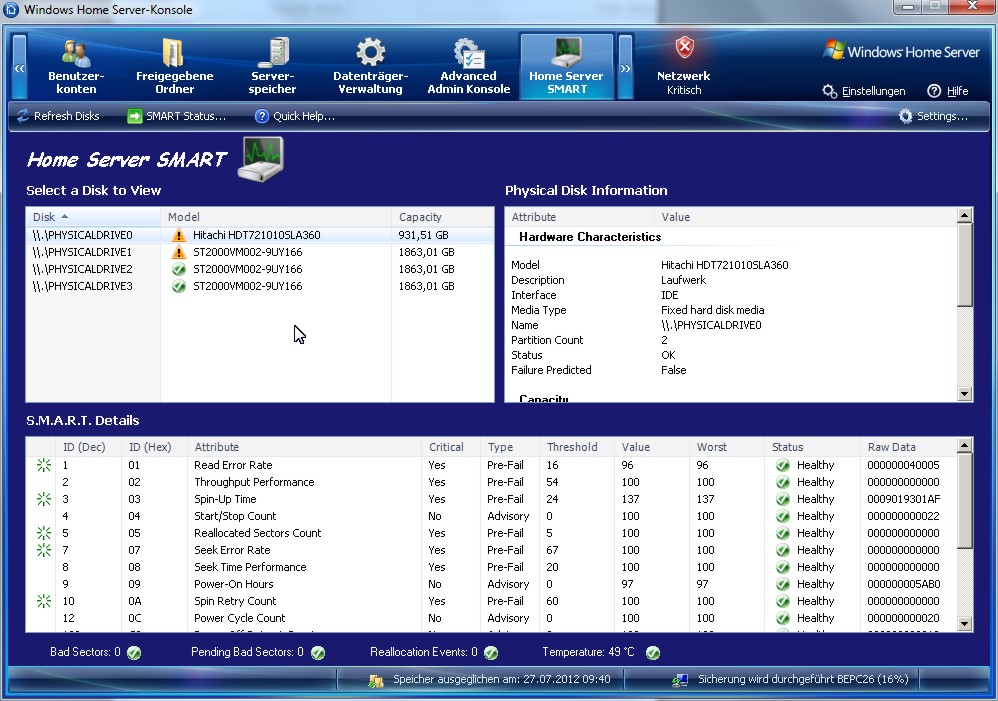This screenshot has width=998, height=701.
Task: Sort disk list by Disk column
Action: click(x=93, y=217)
